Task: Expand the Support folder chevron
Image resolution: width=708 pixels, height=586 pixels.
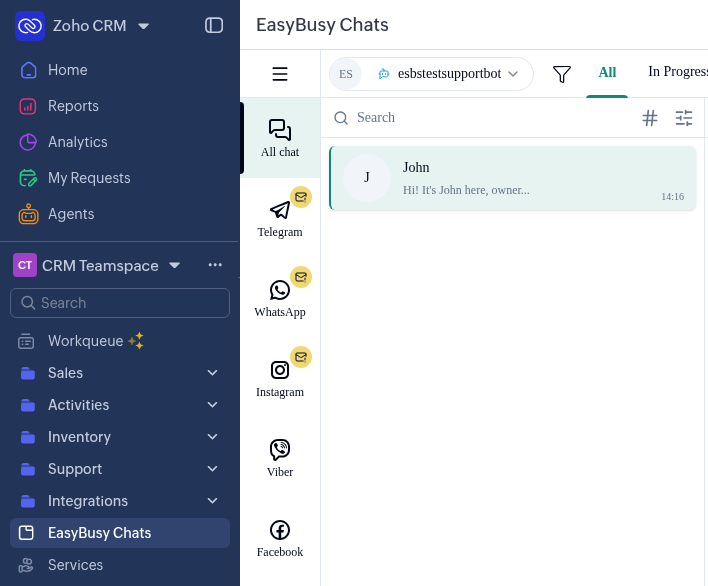Action: click(x=212, y=469)
